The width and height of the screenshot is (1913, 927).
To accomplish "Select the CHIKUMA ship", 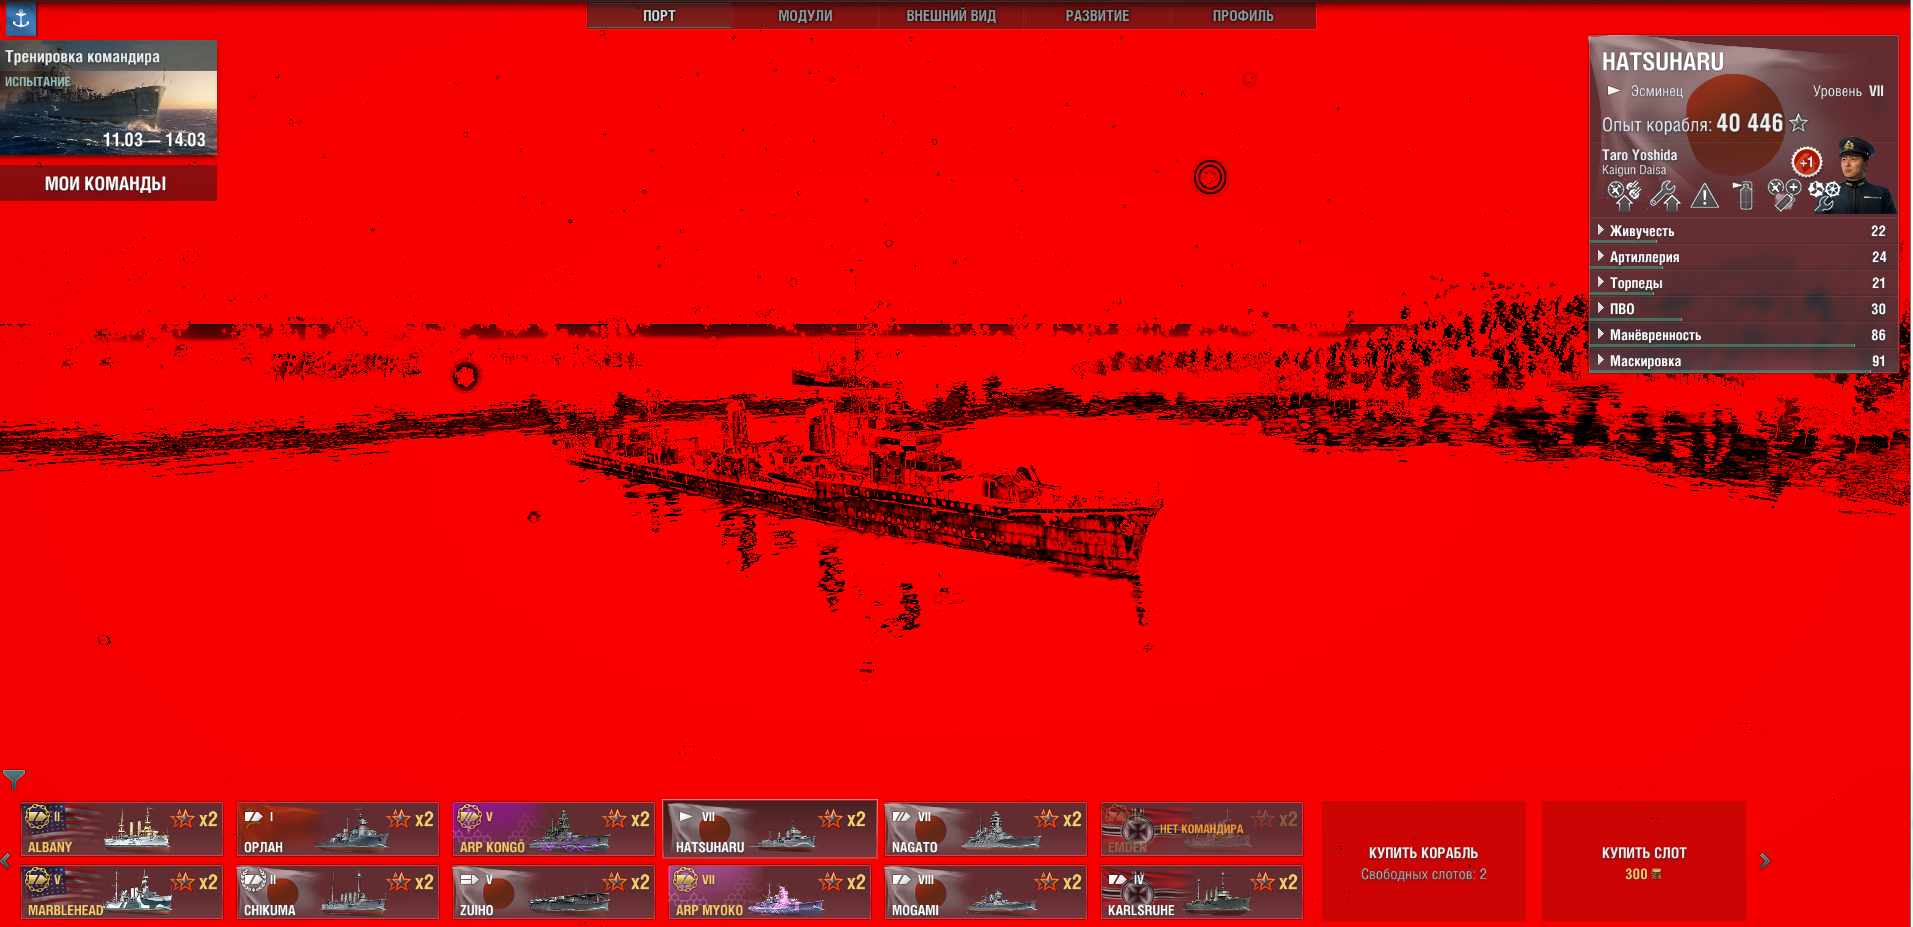I will tap(338, 892).
